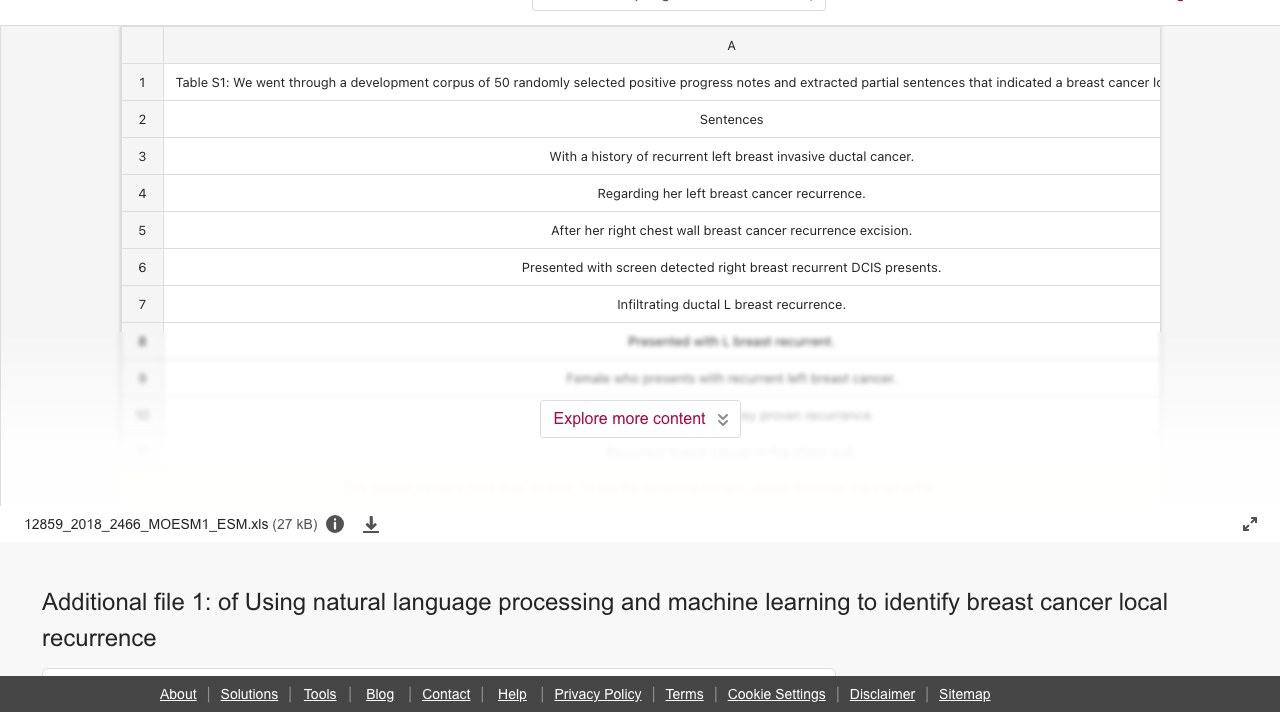The height and width of the screenshot is (720, 1280).
Task: Click cell 'Infiltrating ductal L breast recurrence.'
Action: 662,305
